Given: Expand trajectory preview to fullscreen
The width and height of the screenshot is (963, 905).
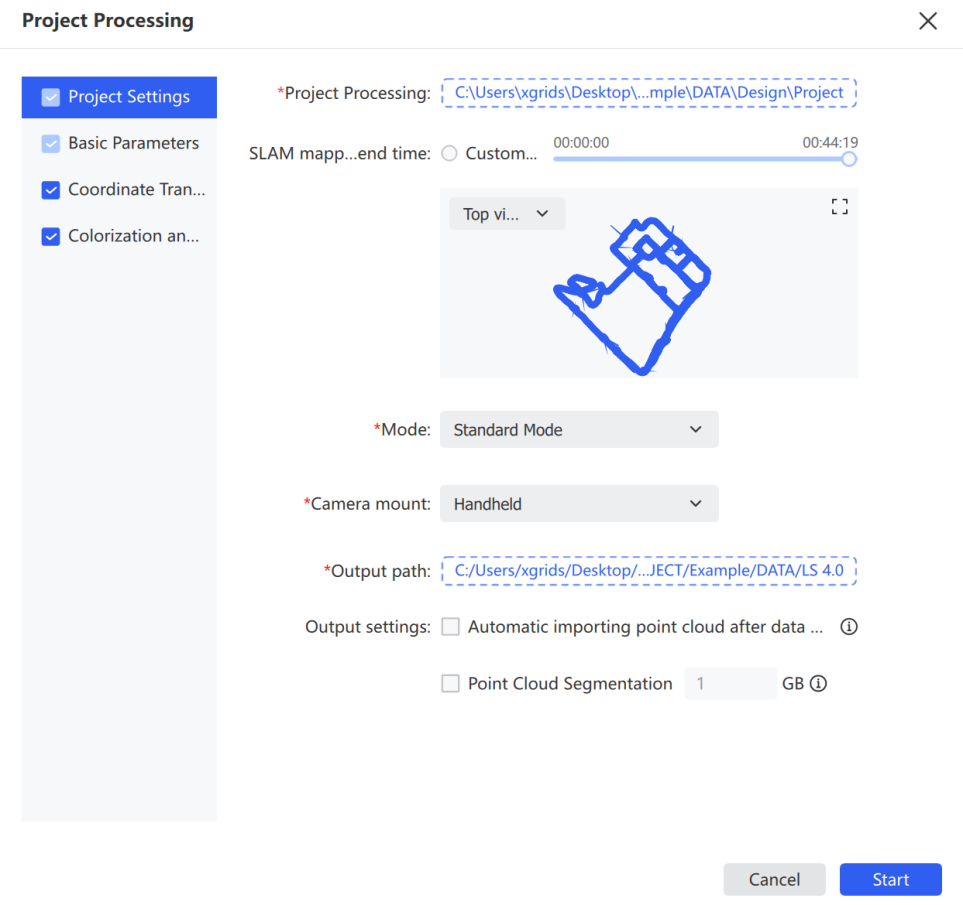Looking at the screenshot, I should pos(840,206).
